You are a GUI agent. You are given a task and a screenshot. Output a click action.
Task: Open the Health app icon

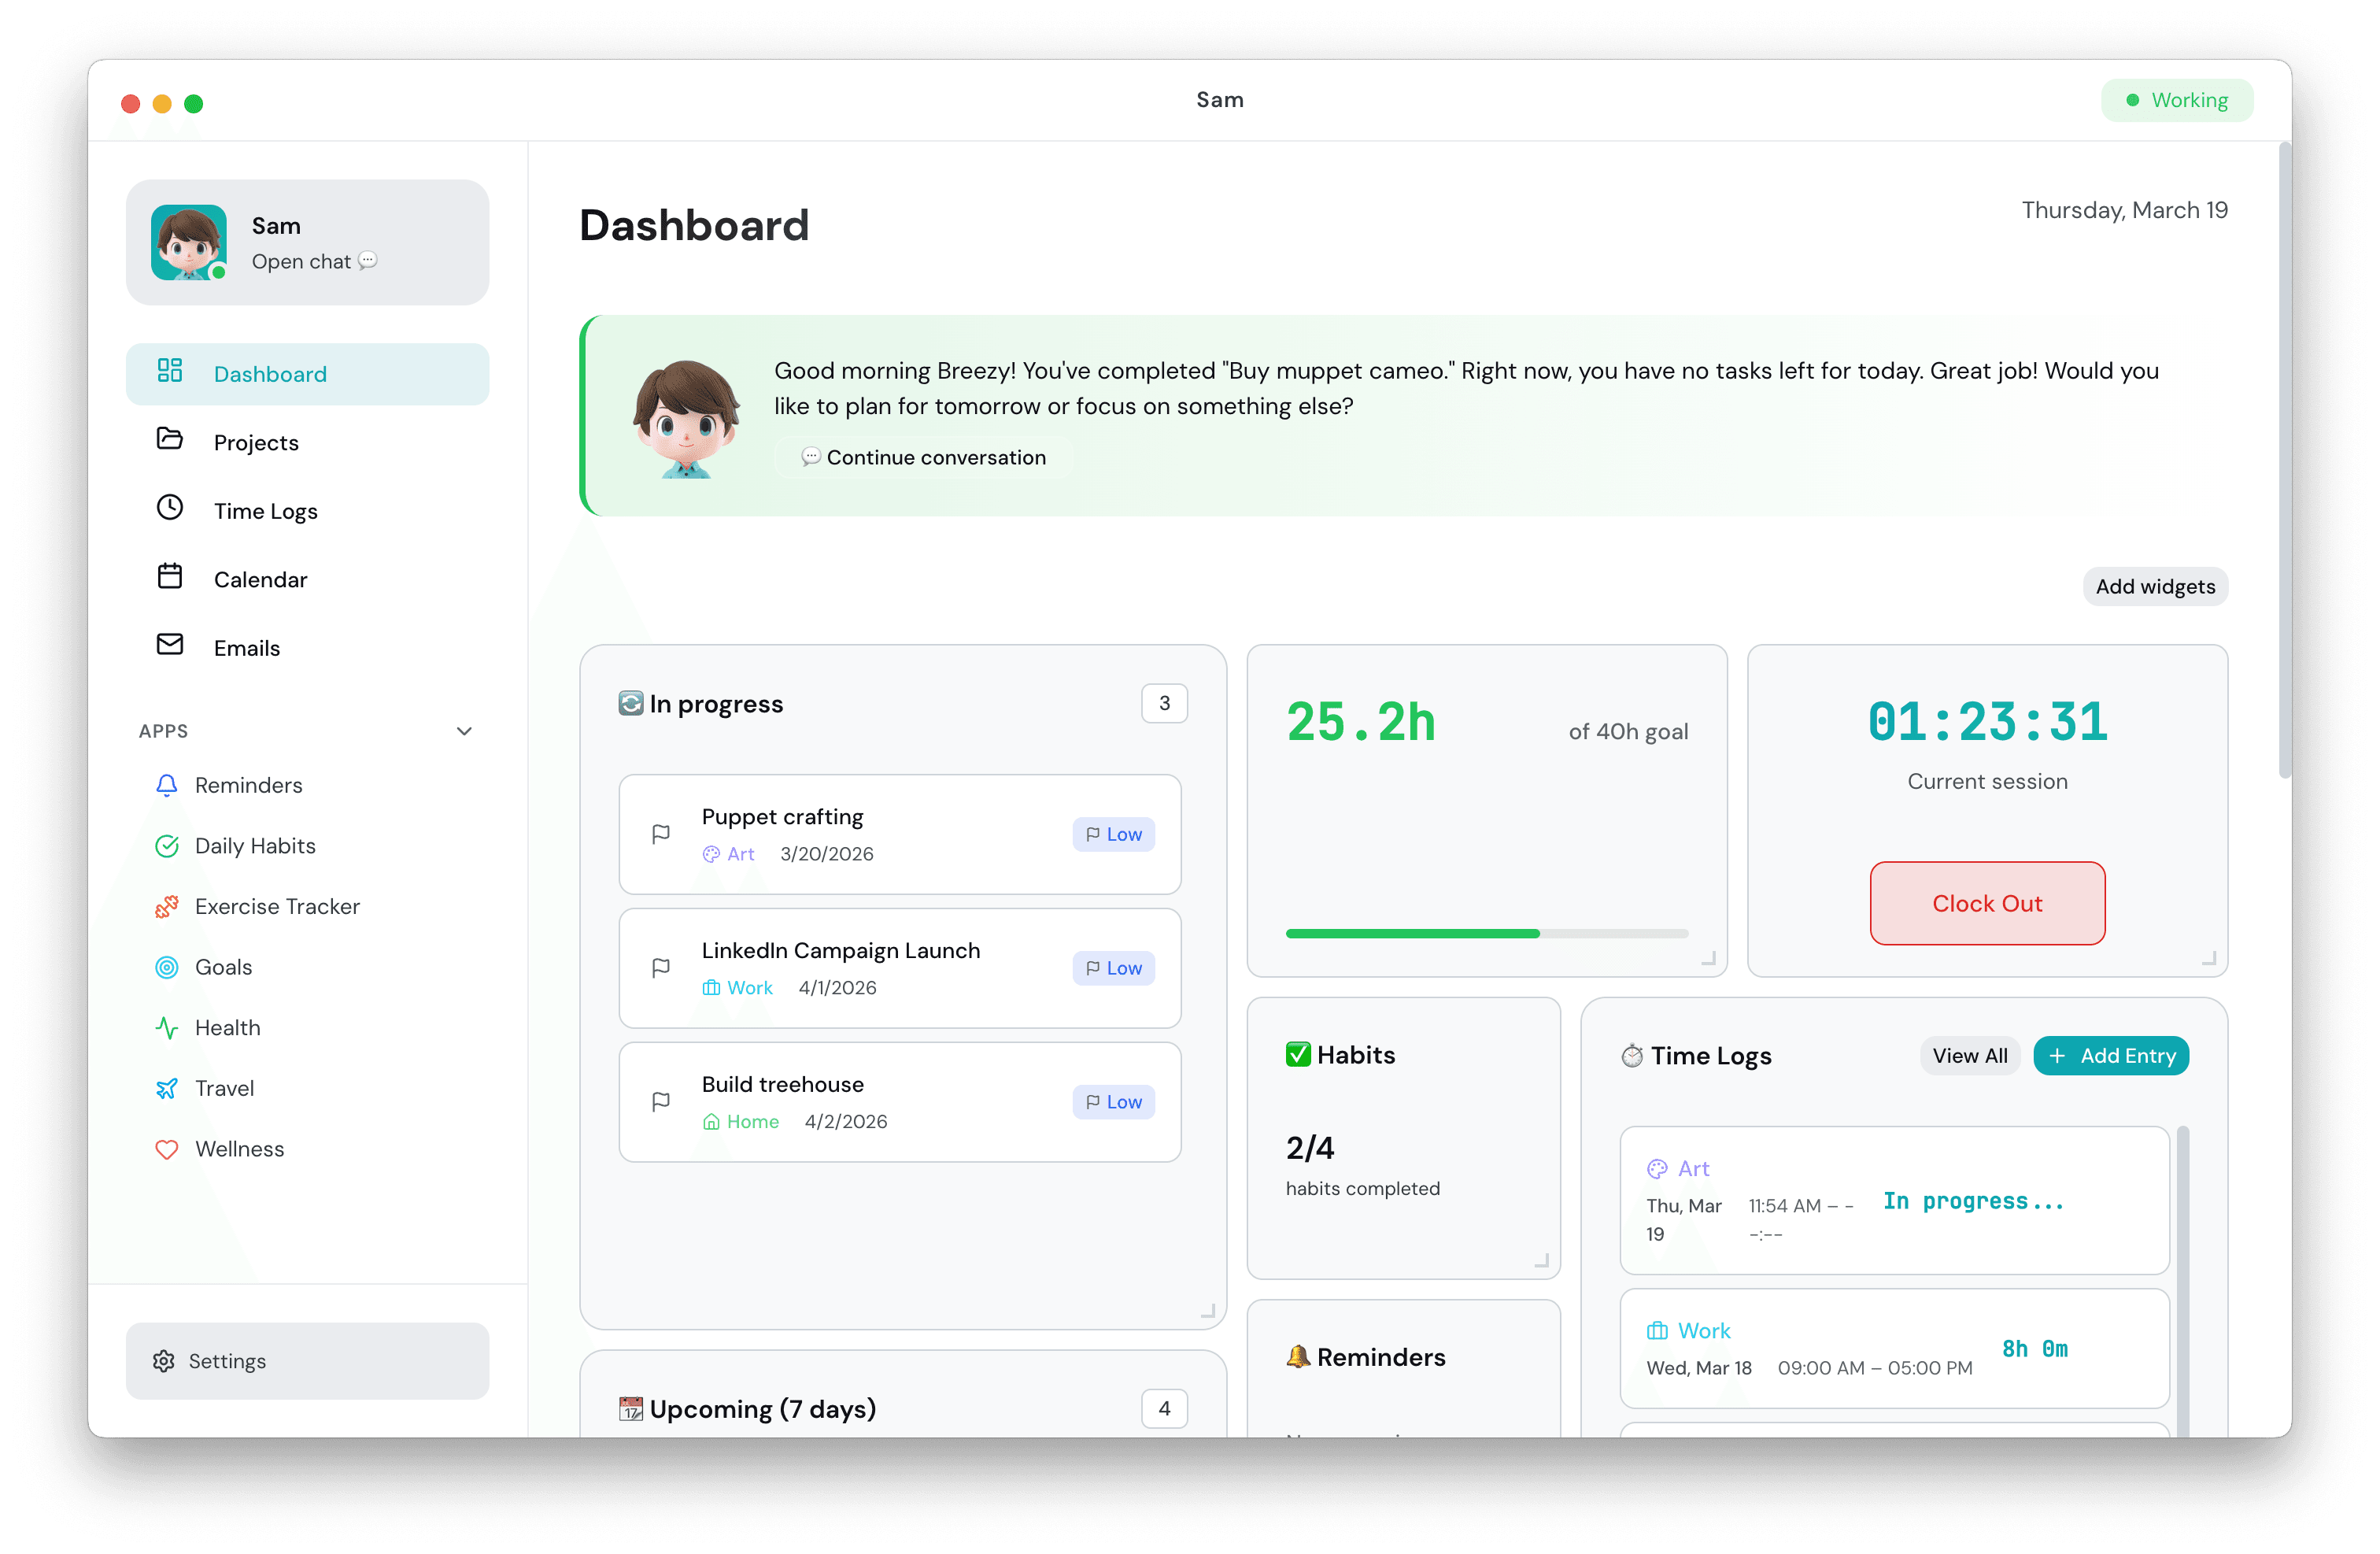[x=167, y=1027]
